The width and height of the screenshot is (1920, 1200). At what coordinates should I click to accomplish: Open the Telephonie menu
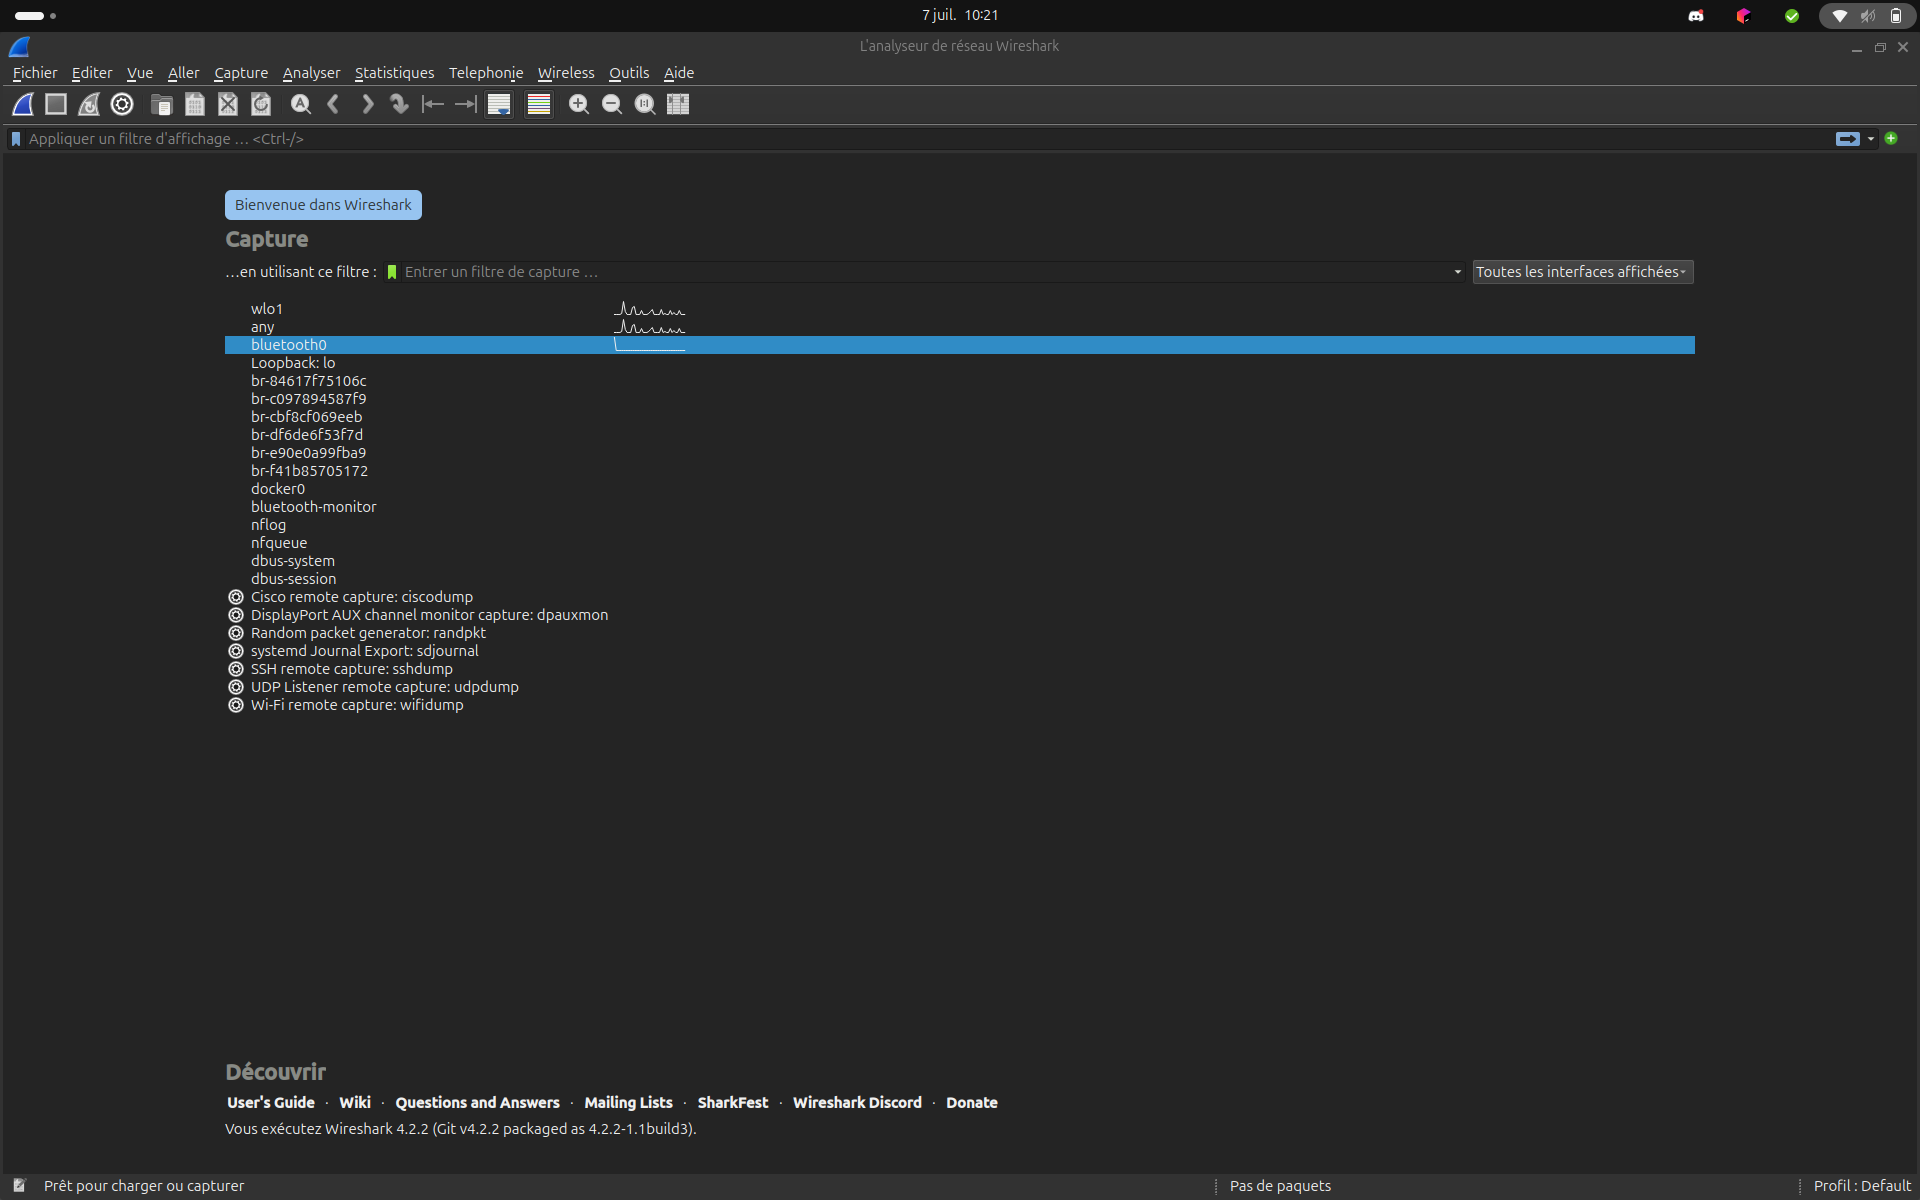point(486,73)
